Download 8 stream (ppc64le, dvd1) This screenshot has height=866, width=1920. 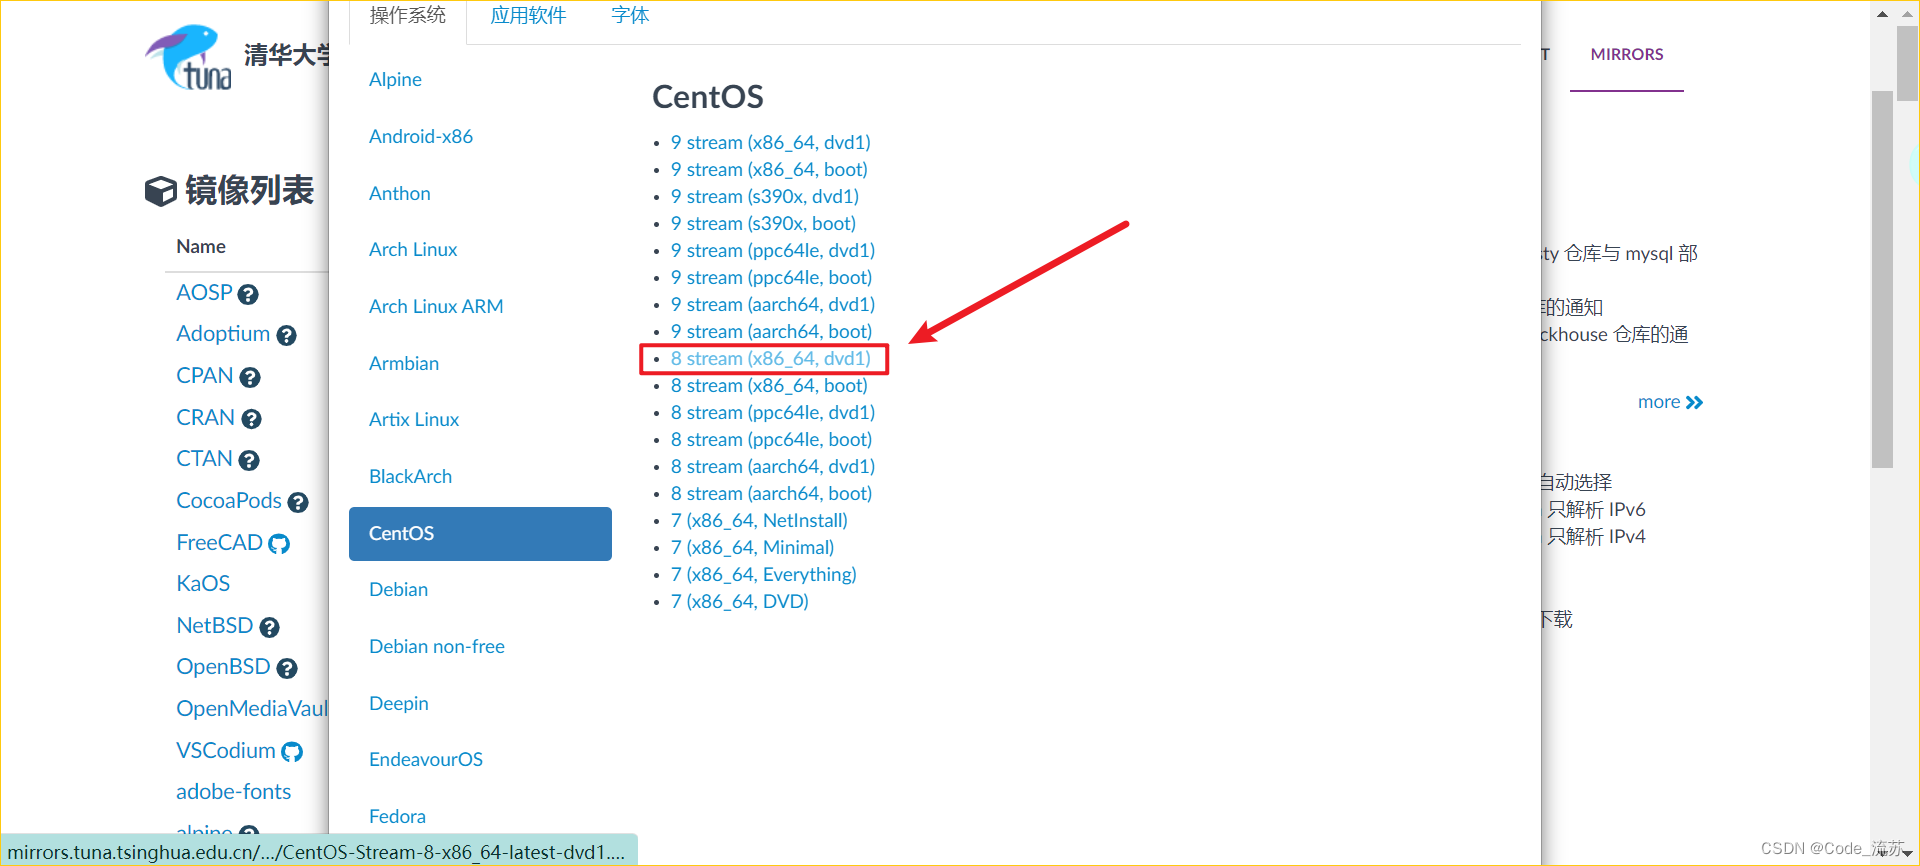coord(773,413)
